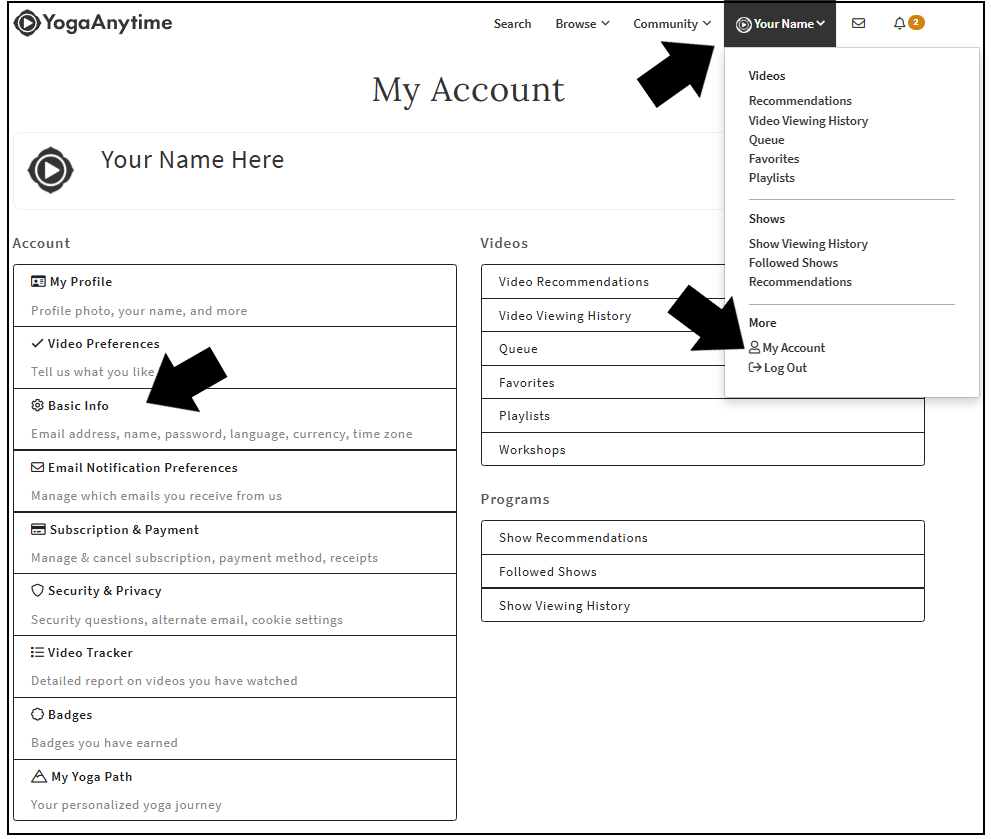991x839 pixels.
Task: Click the Subscription credit card icon
Action: coord(38,529)
